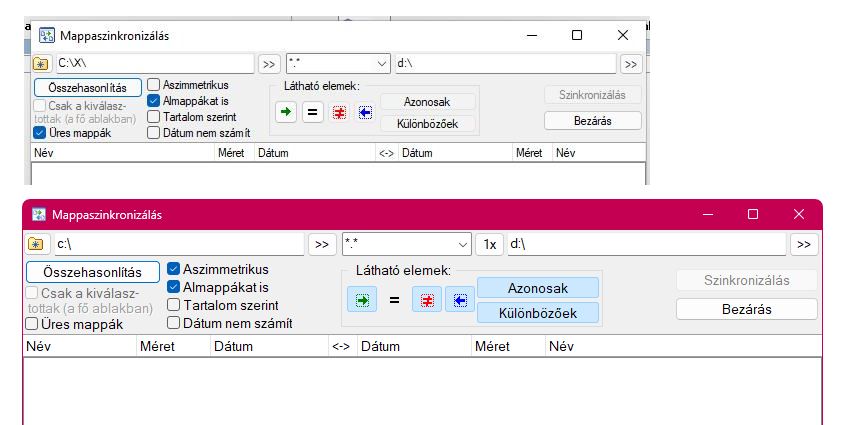This screenshot has height=425, width=851.
Task: Click the C:\X\ path field in upper window
Action: (x=155, y=64)
